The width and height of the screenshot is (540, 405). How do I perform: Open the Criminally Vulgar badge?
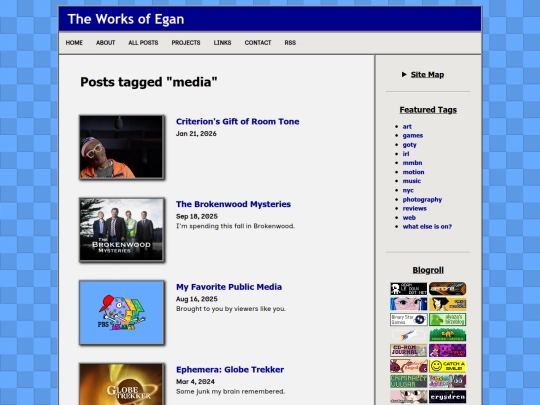pos(408,382)
